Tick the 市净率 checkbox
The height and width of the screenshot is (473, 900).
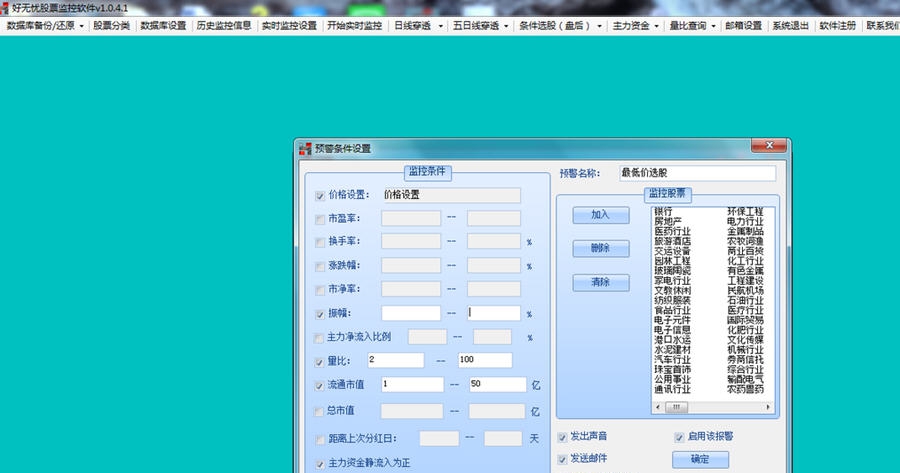pos(320,290)
